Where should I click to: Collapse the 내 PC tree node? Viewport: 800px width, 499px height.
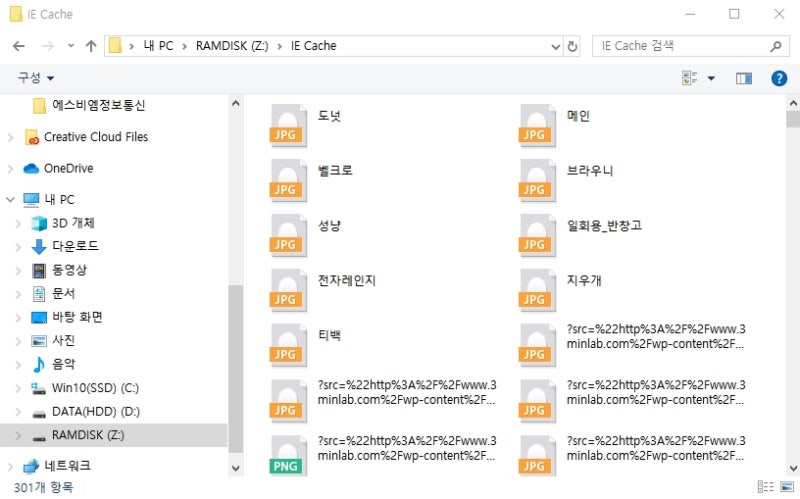[x=10, y=199]
